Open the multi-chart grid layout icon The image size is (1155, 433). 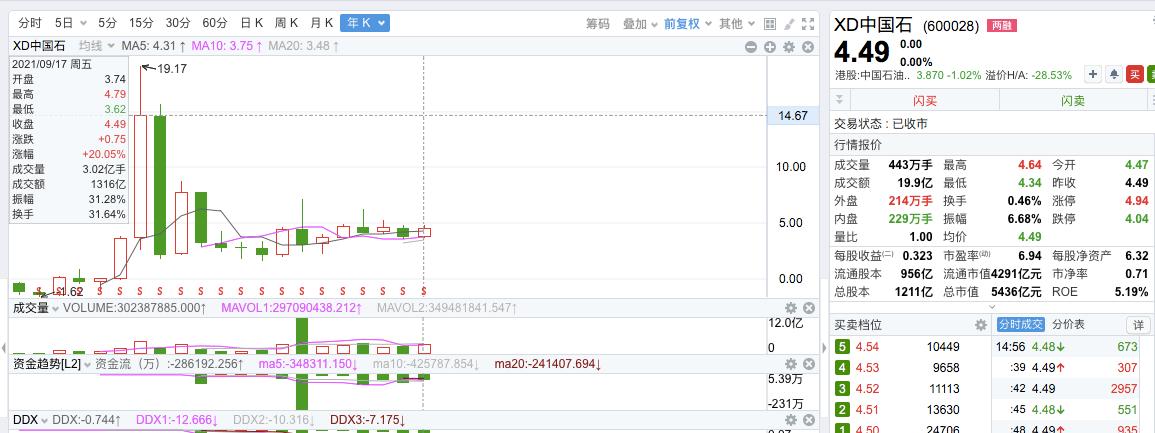770,24
